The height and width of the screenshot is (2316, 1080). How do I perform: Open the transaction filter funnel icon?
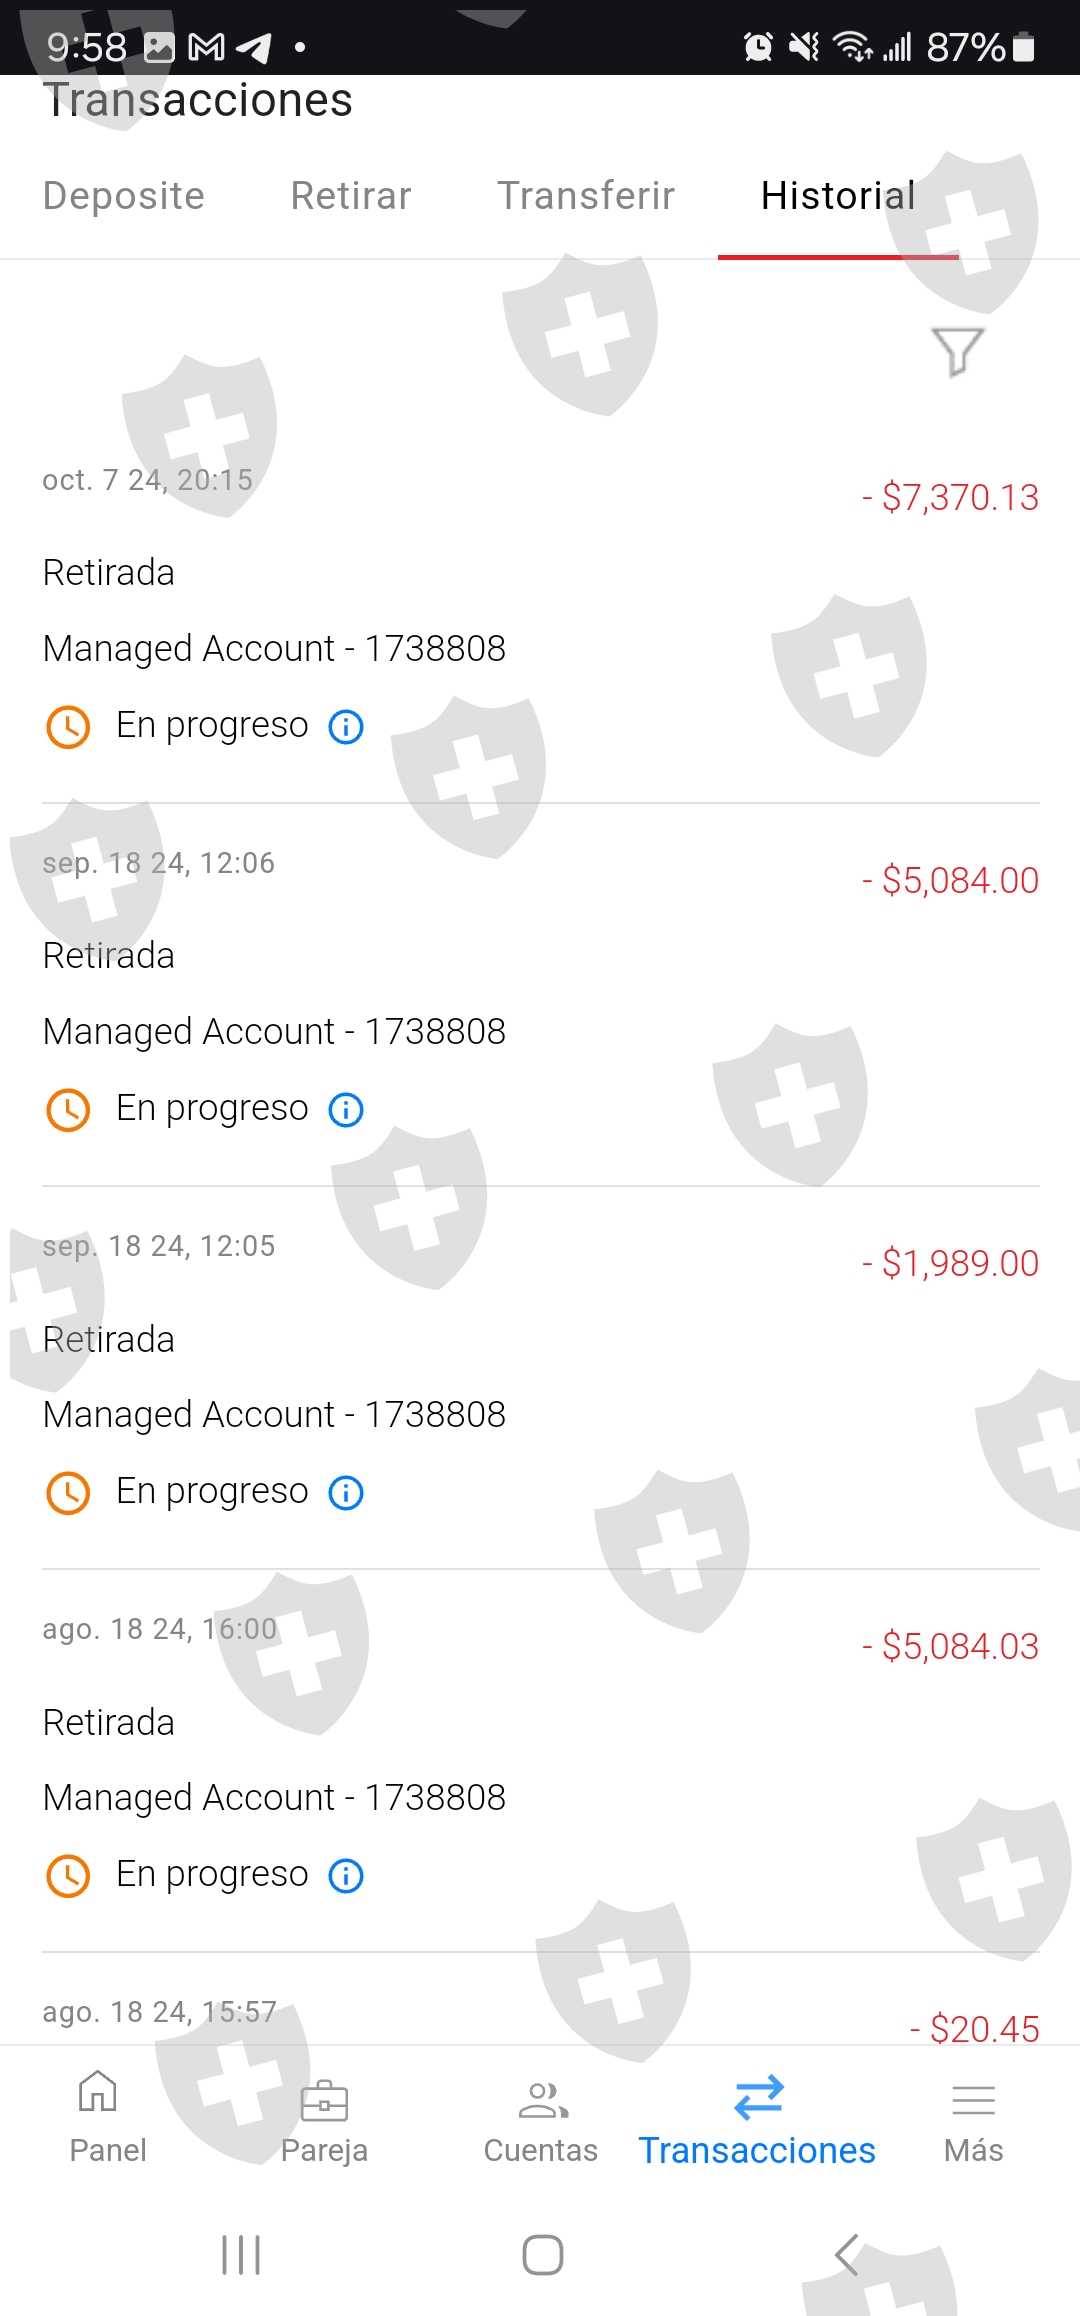click(957, 351)
